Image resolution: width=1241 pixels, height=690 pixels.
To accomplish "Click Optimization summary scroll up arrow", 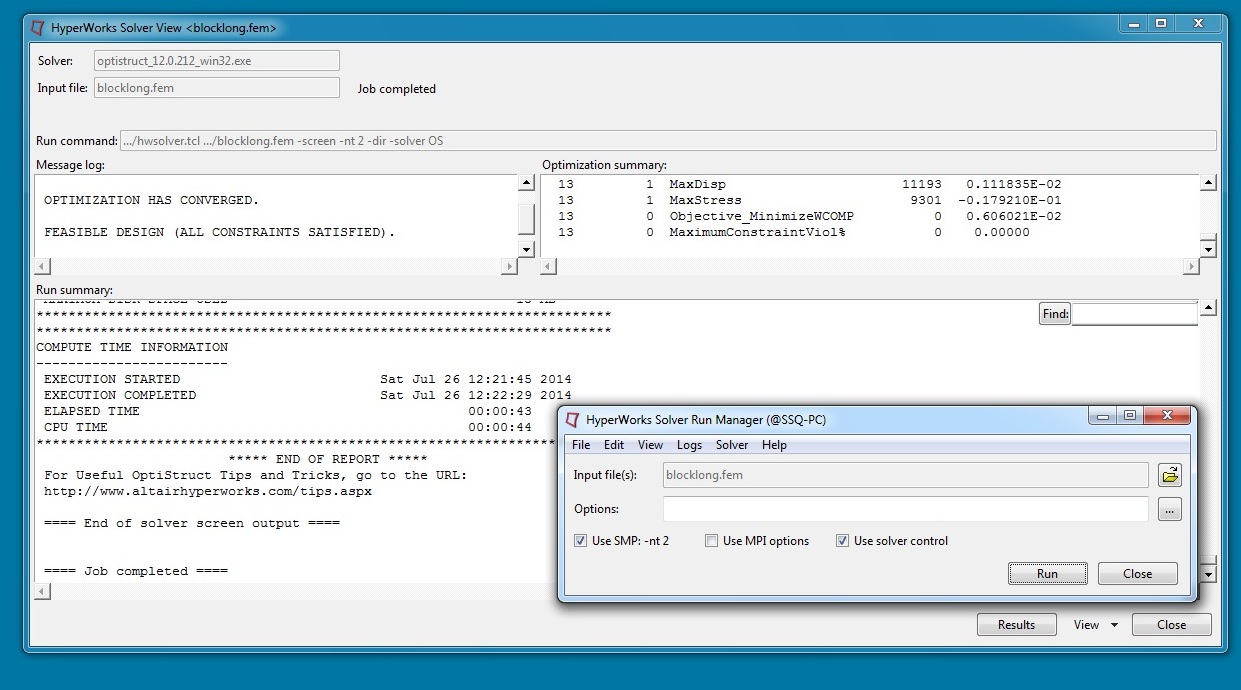I will pos(1208,183).
